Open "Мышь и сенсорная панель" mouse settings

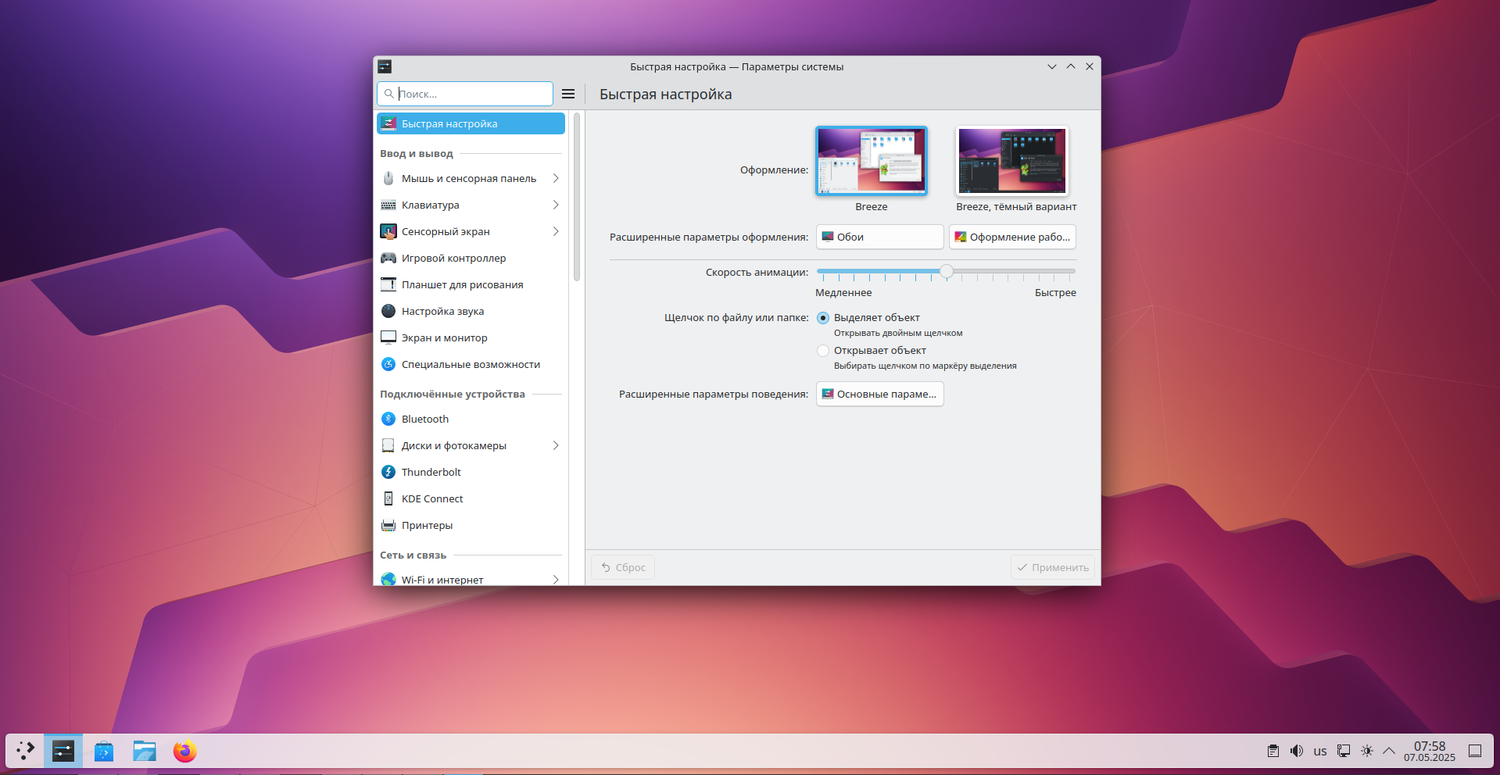pyautogui.click(x=471, y=178)
